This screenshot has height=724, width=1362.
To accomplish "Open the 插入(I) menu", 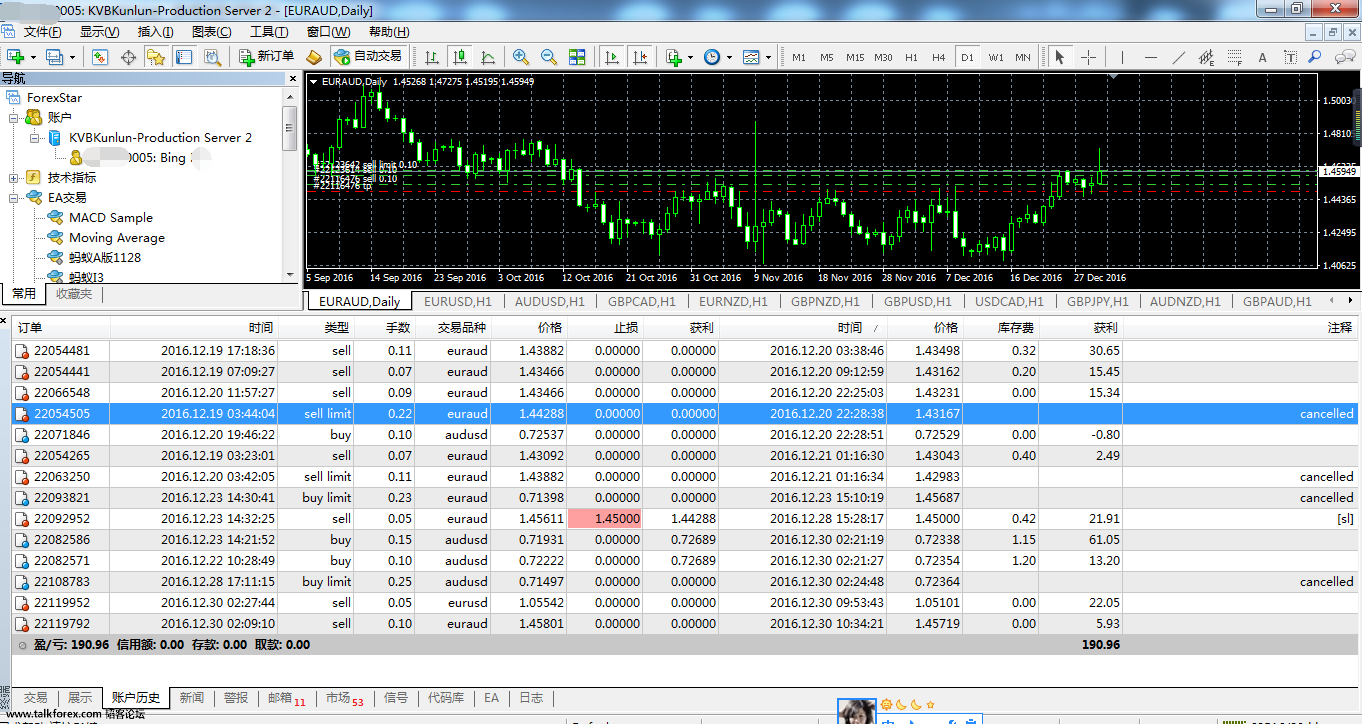I will click(156, 32).
